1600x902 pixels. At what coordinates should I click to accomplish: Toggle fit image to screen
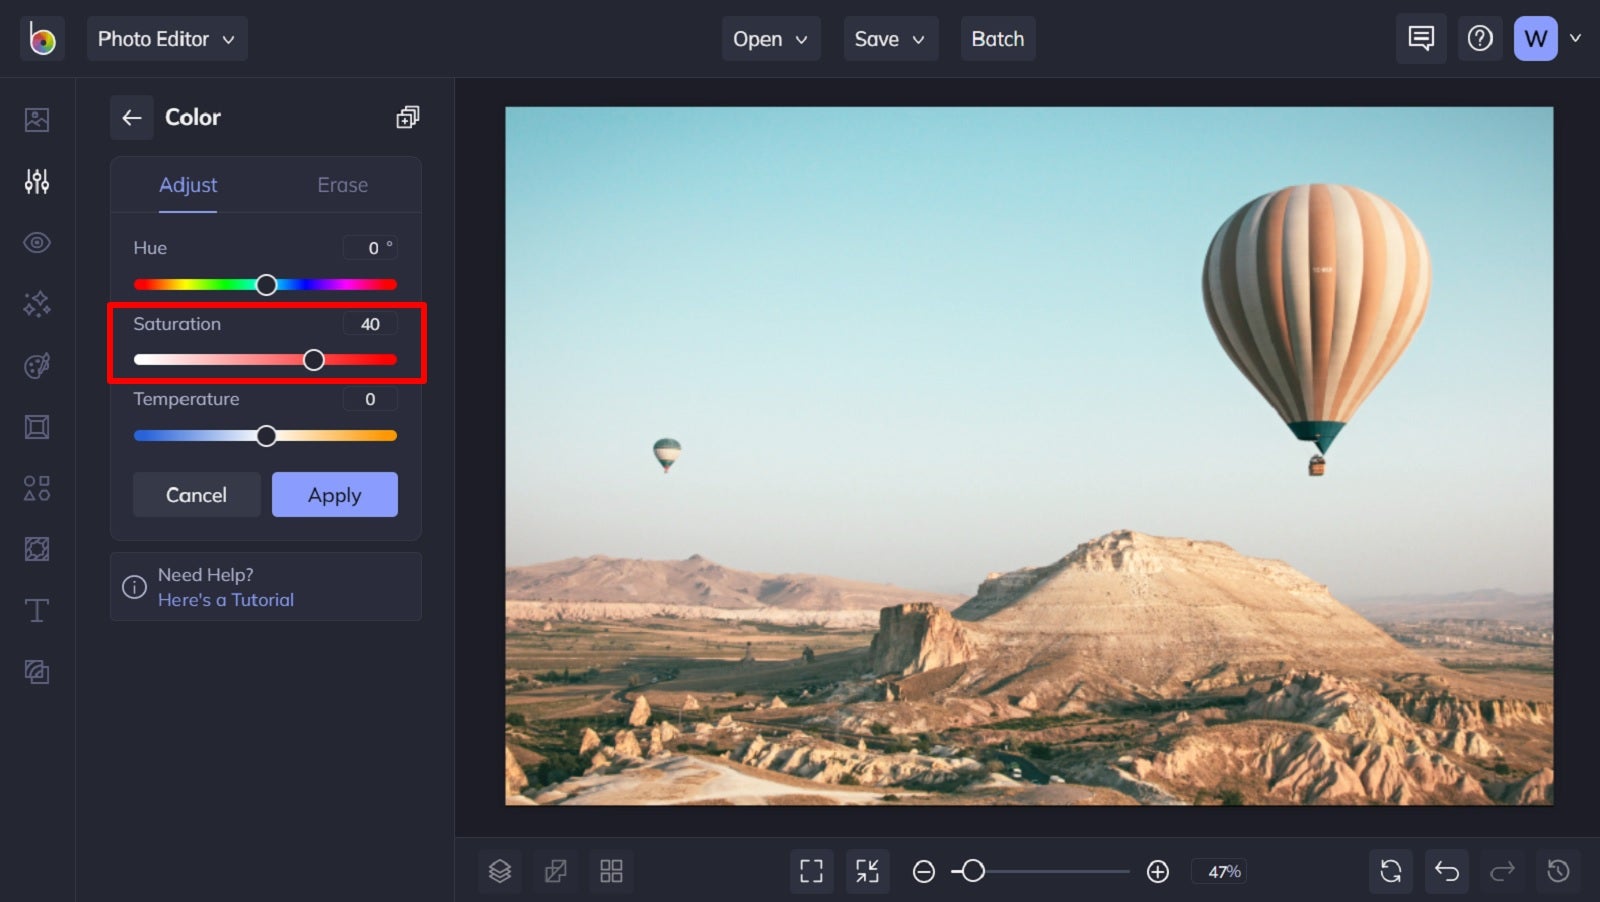tap(867, 871)
